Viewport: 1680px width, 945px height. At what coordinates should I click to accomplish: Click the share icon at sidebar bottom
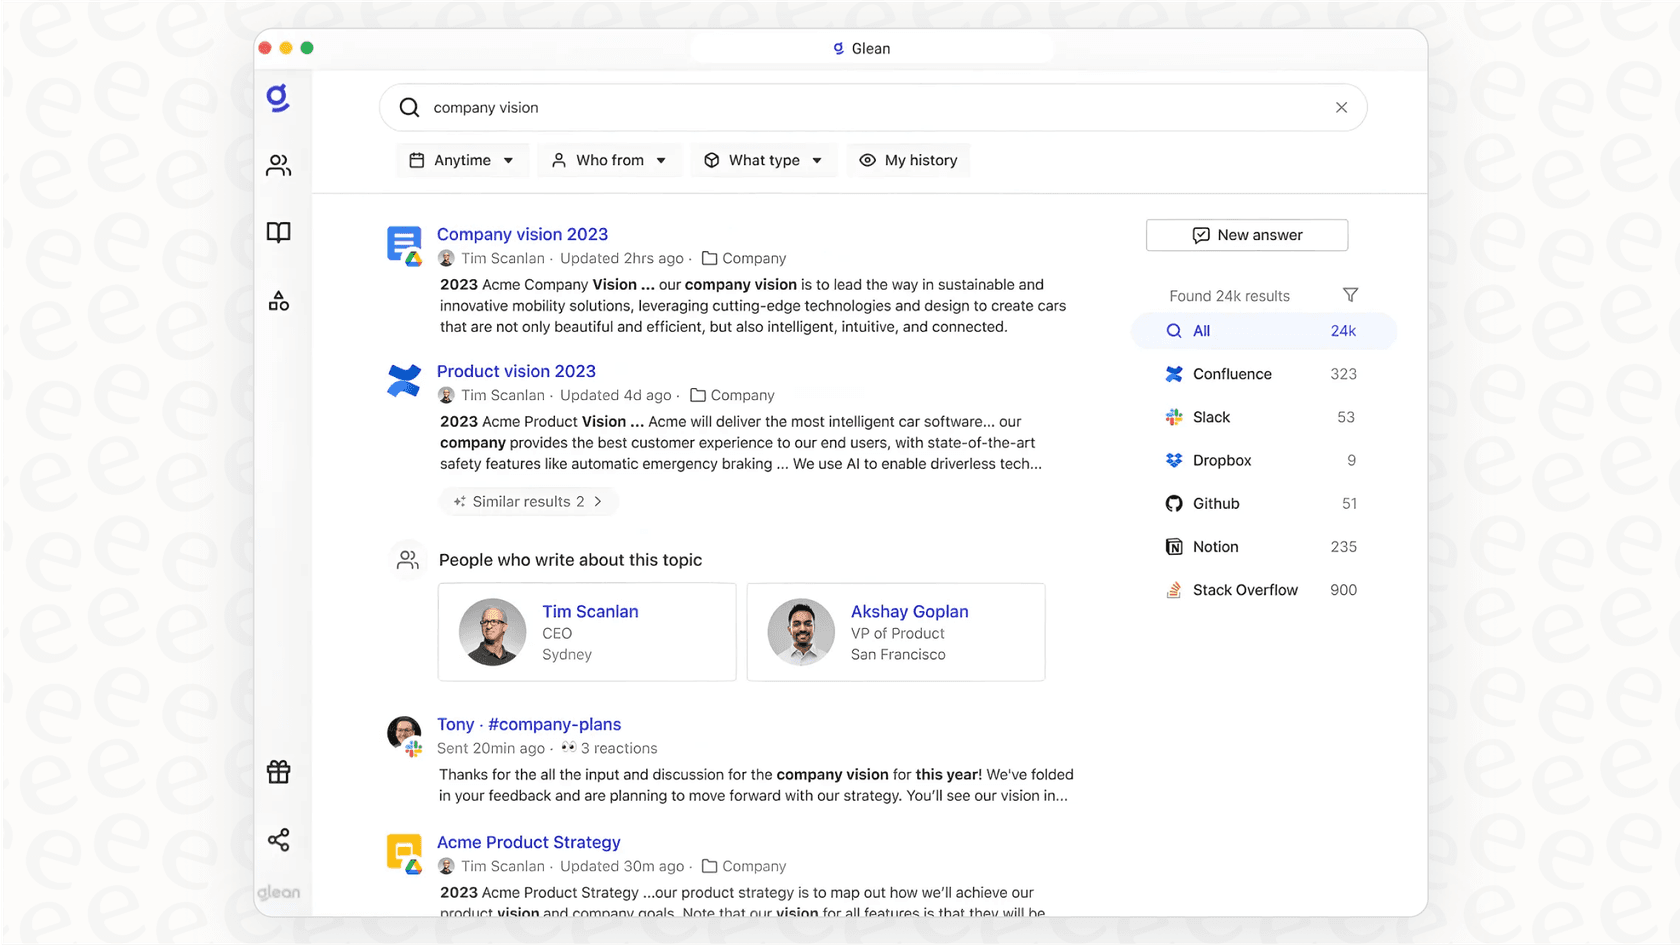tap(279, 840)
